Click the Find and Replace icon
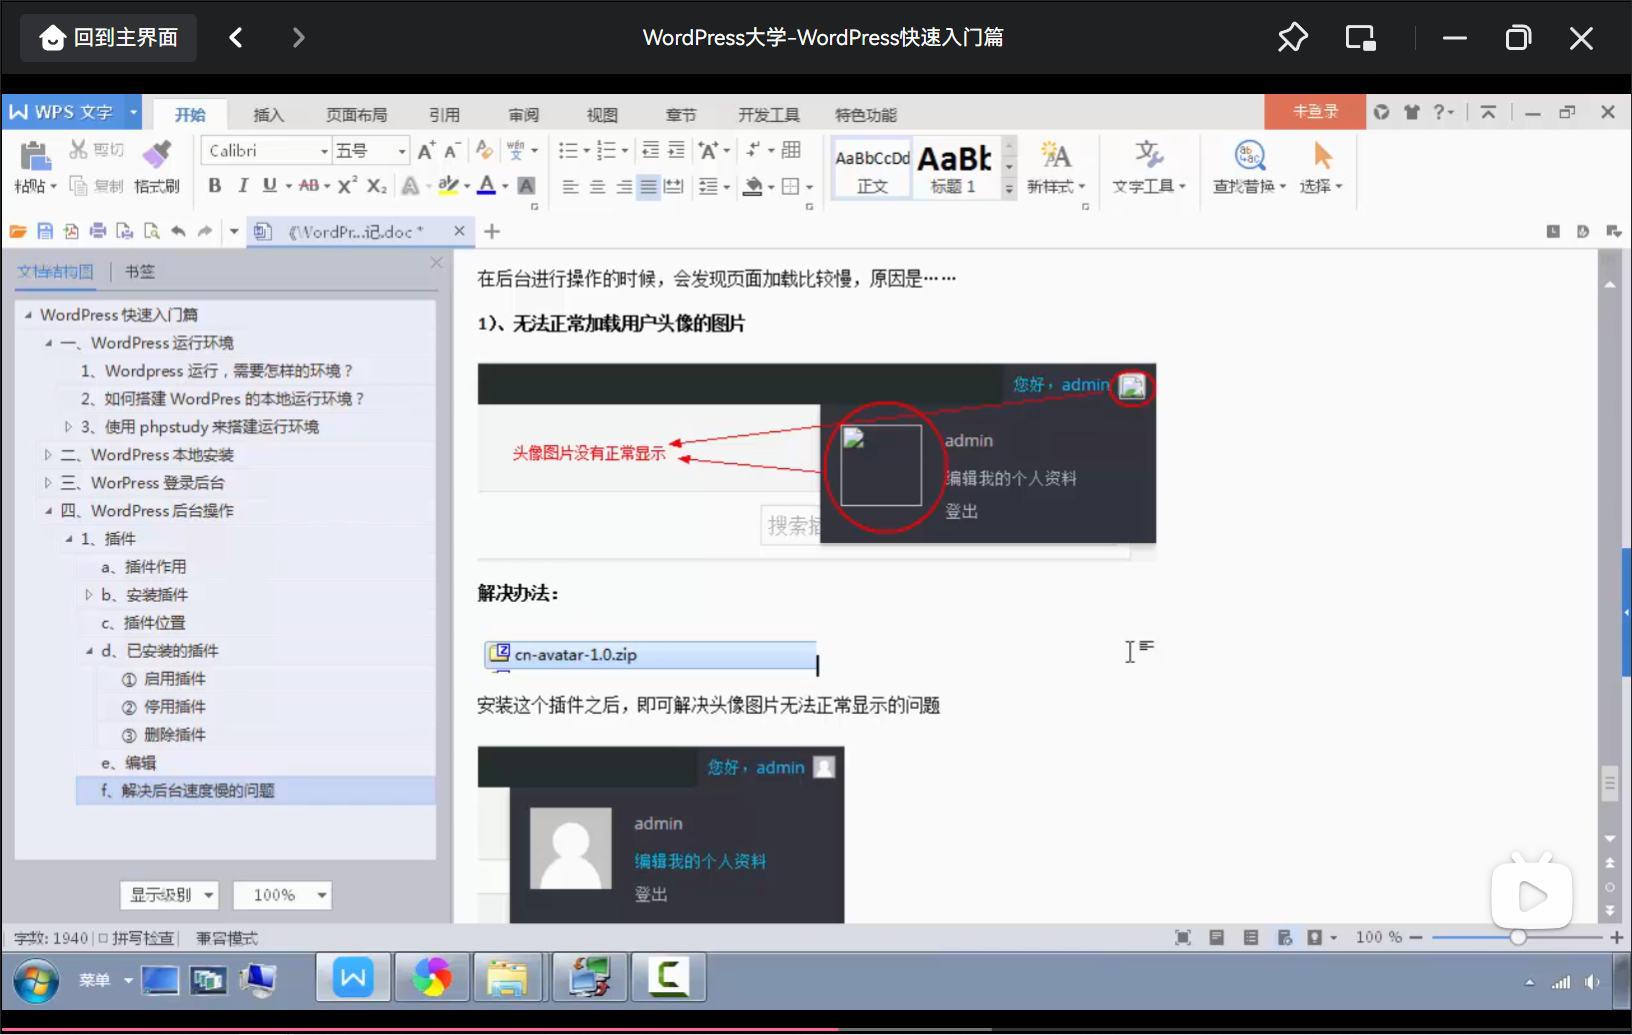The image size is (1632, 1035). point(1249,155)
